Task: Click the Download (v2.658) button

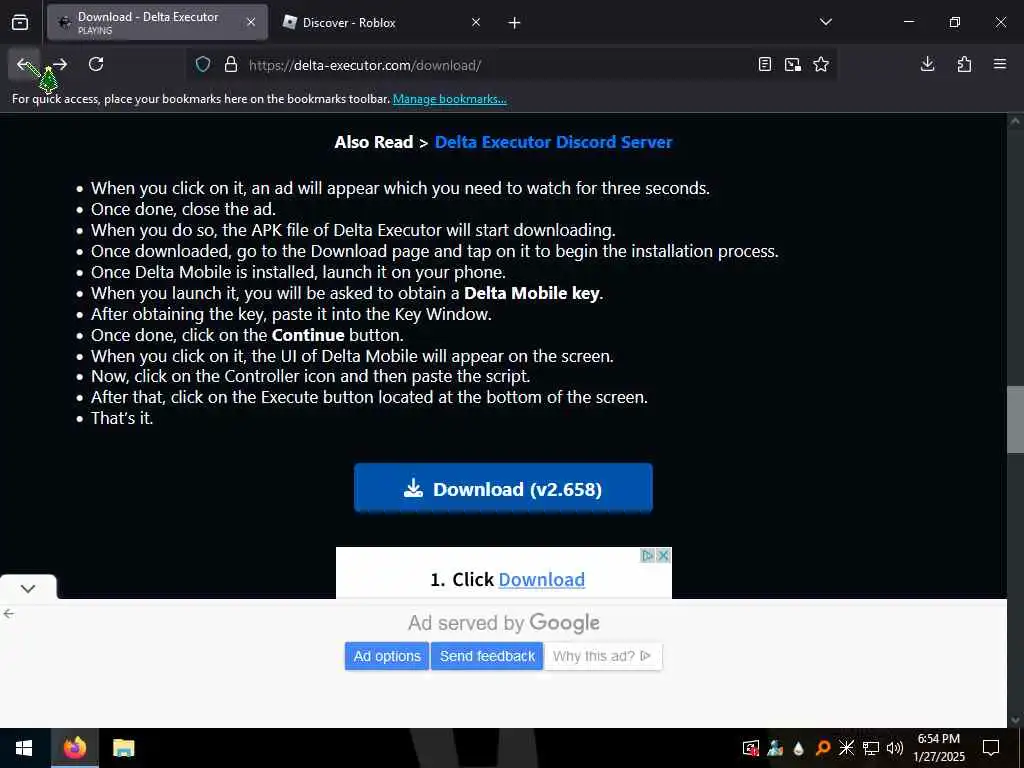Action: (503, 488)
